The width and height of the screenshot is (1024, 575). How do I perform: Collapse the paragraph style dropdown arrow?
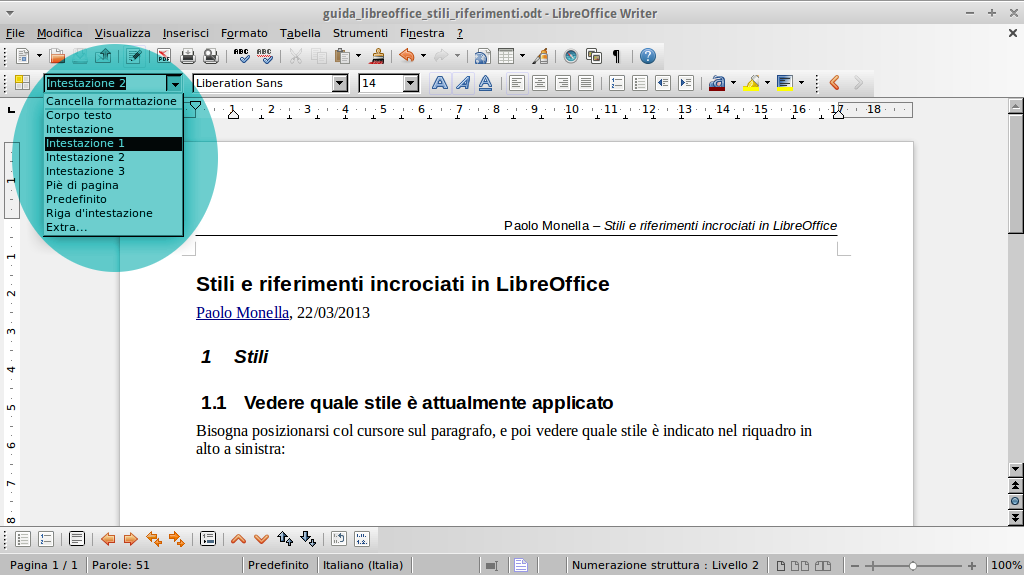pyautogui.click(x=174, y=83)
